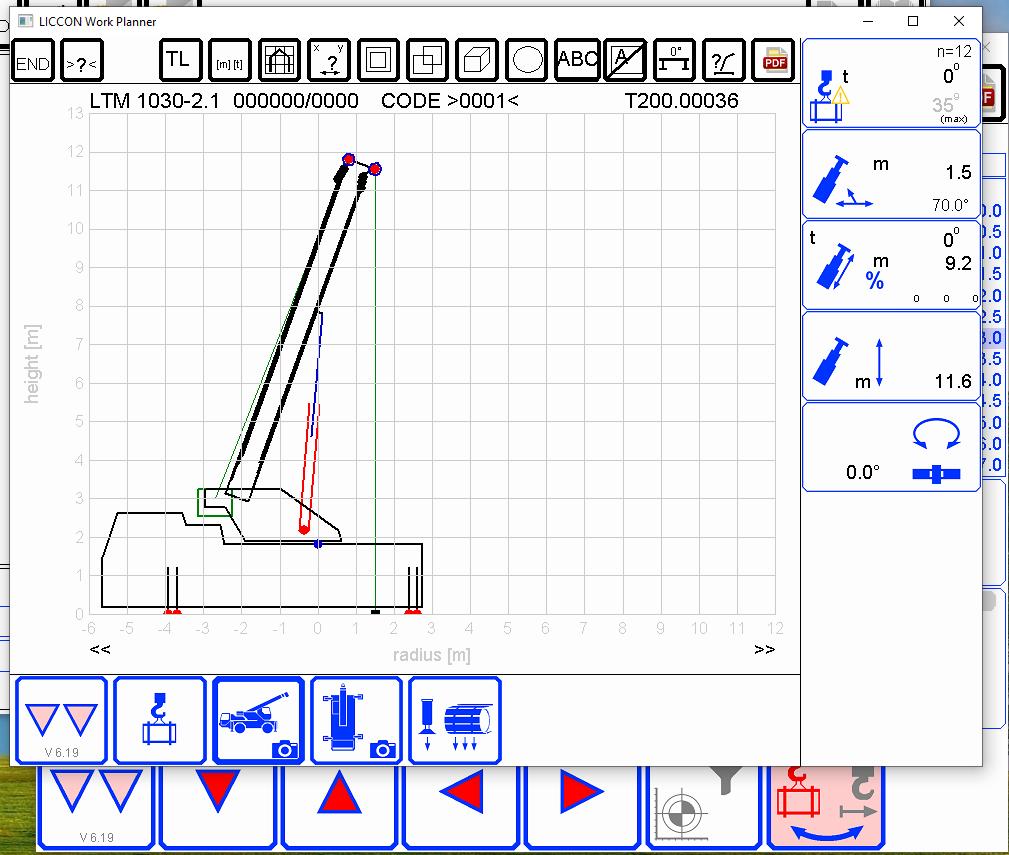Toggle the crossed-out A text hide tool

[625, 60]
